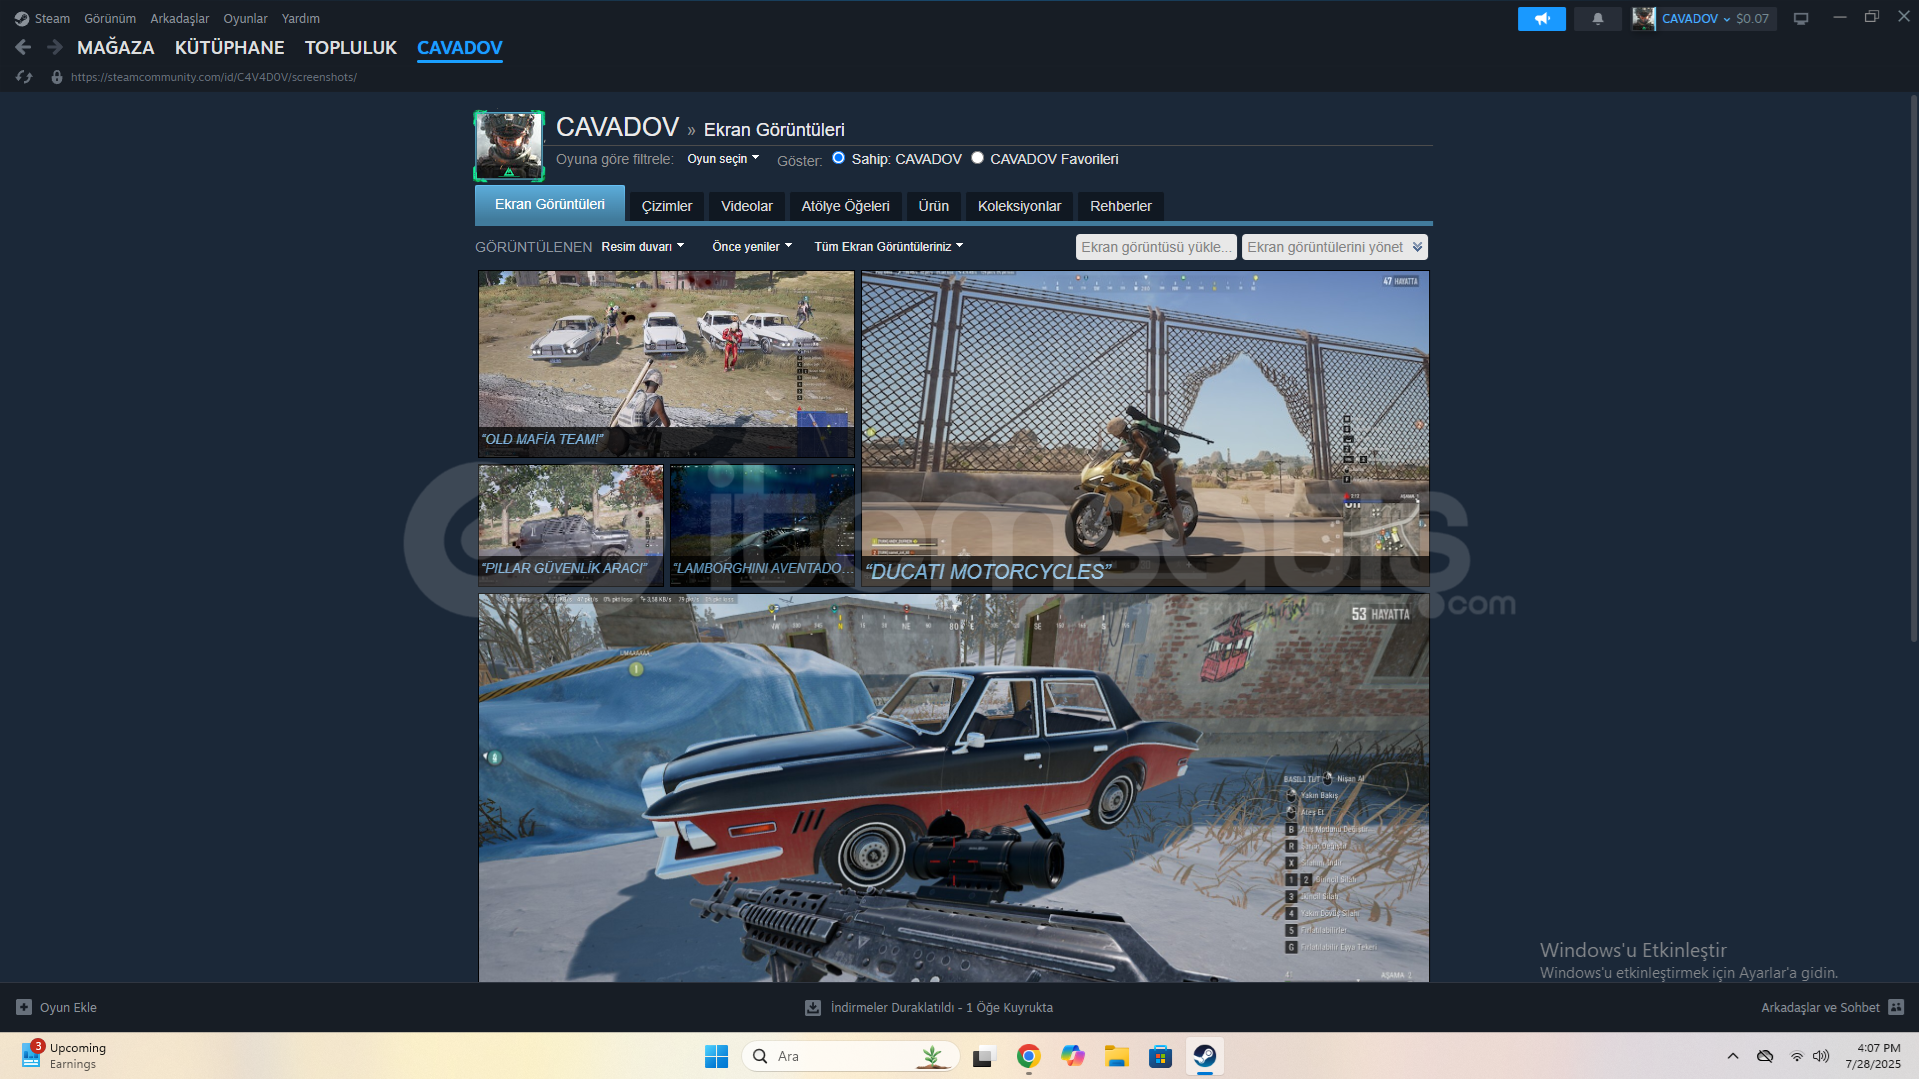Open Task View on taskbar
The image size is (1919, 1079).
click(984, 1056)
